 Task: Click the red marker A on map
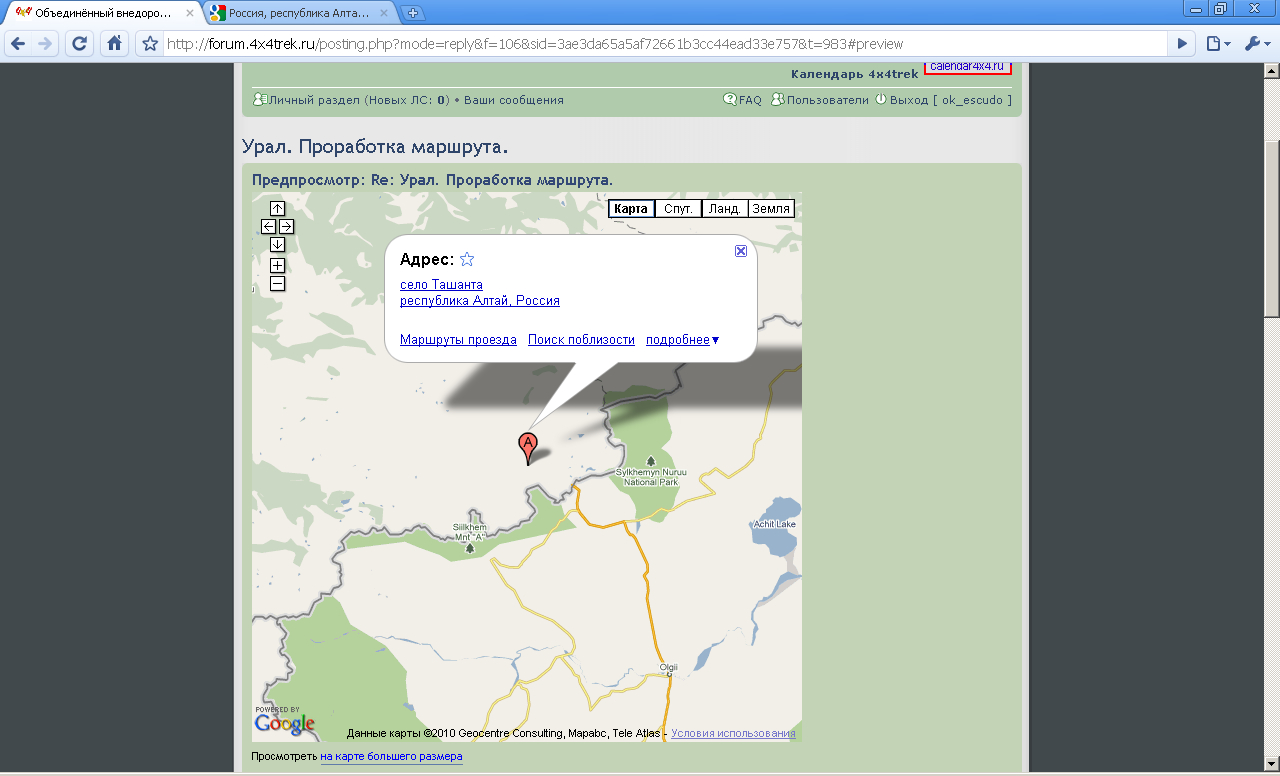point(527,446)
